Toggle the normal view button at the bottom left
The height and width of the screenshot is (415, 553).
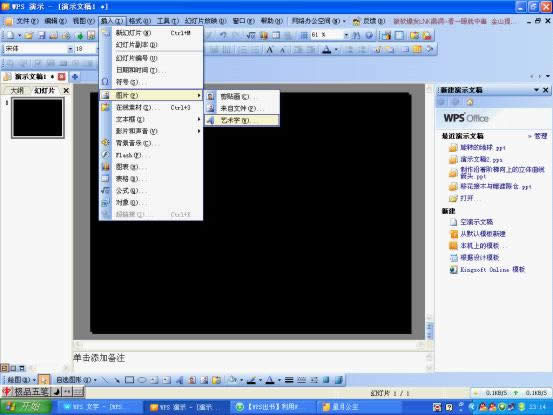pyautogui.click(x=4, y=368)
